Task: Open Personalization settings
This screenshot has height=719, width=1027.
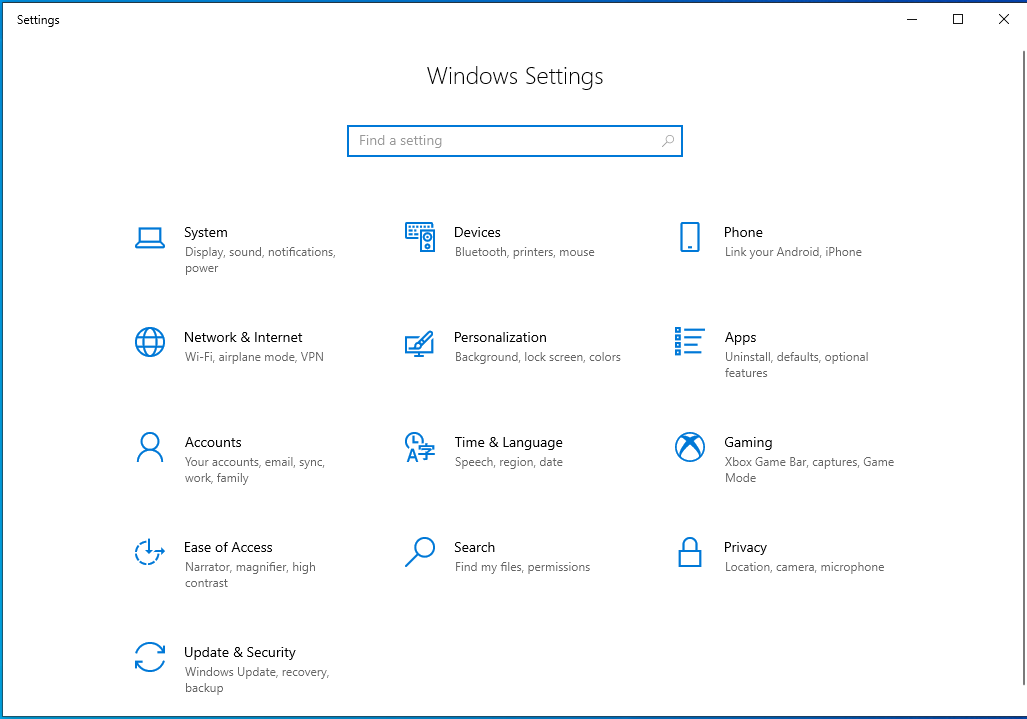Action: [500, 337]
